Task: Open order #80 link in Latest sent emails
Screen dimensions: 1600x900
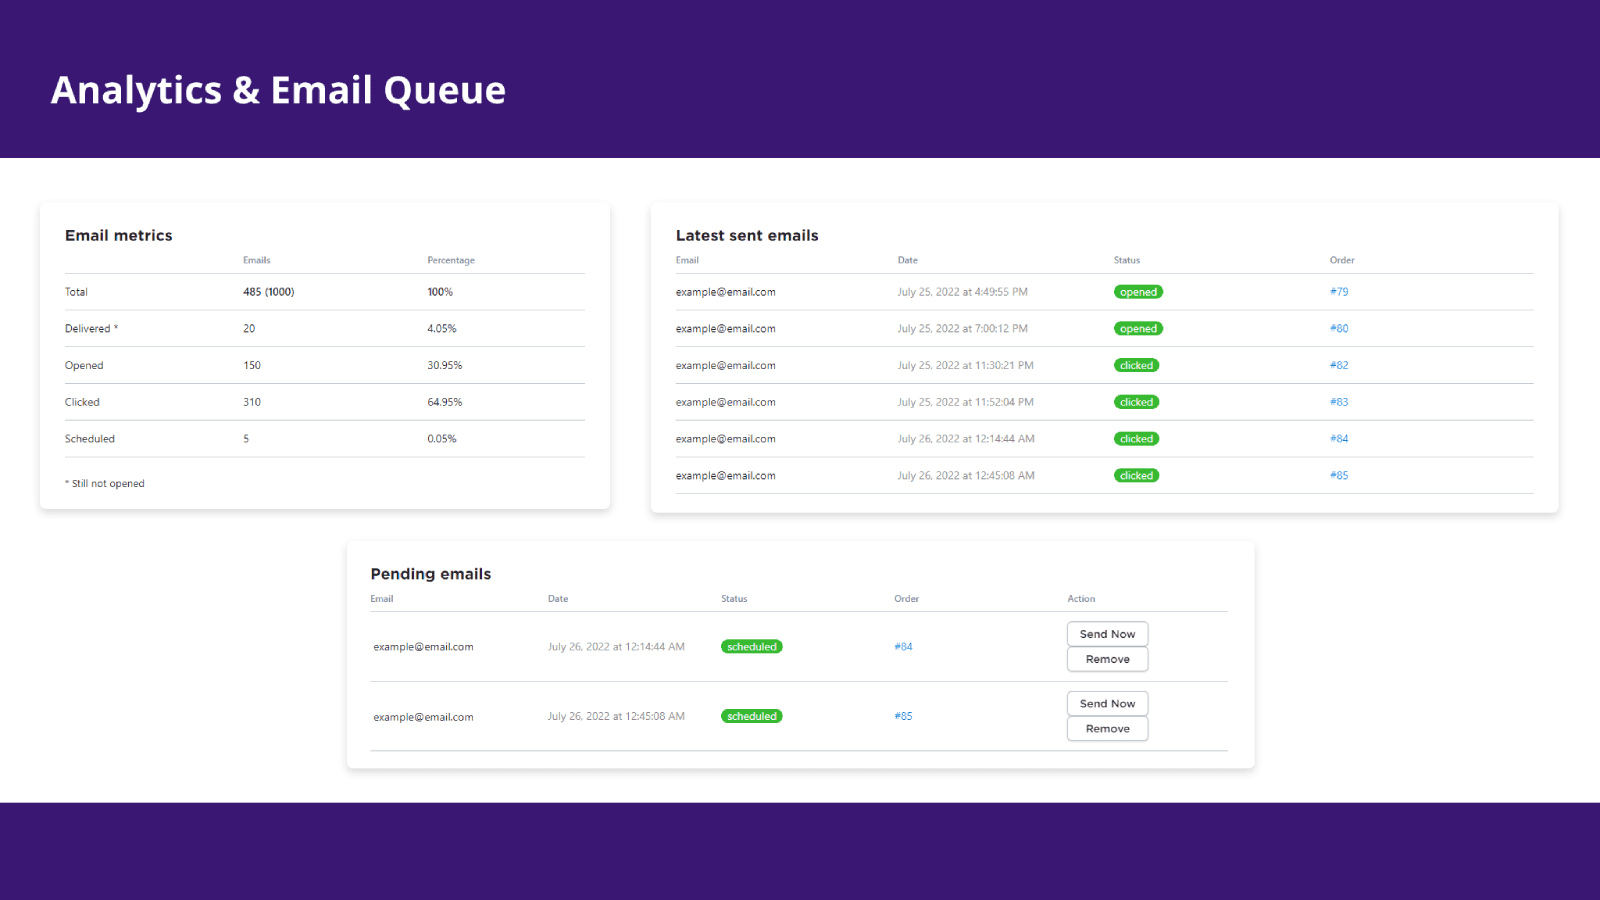Action: 1339,329
